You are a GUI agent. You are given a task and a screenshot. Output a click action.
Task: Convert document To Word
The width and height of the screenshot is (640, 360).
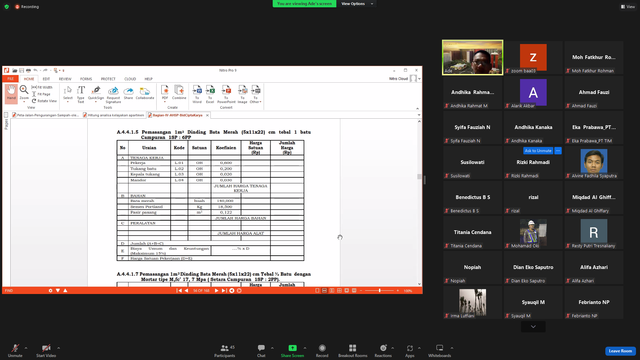(x=197, y=94)
